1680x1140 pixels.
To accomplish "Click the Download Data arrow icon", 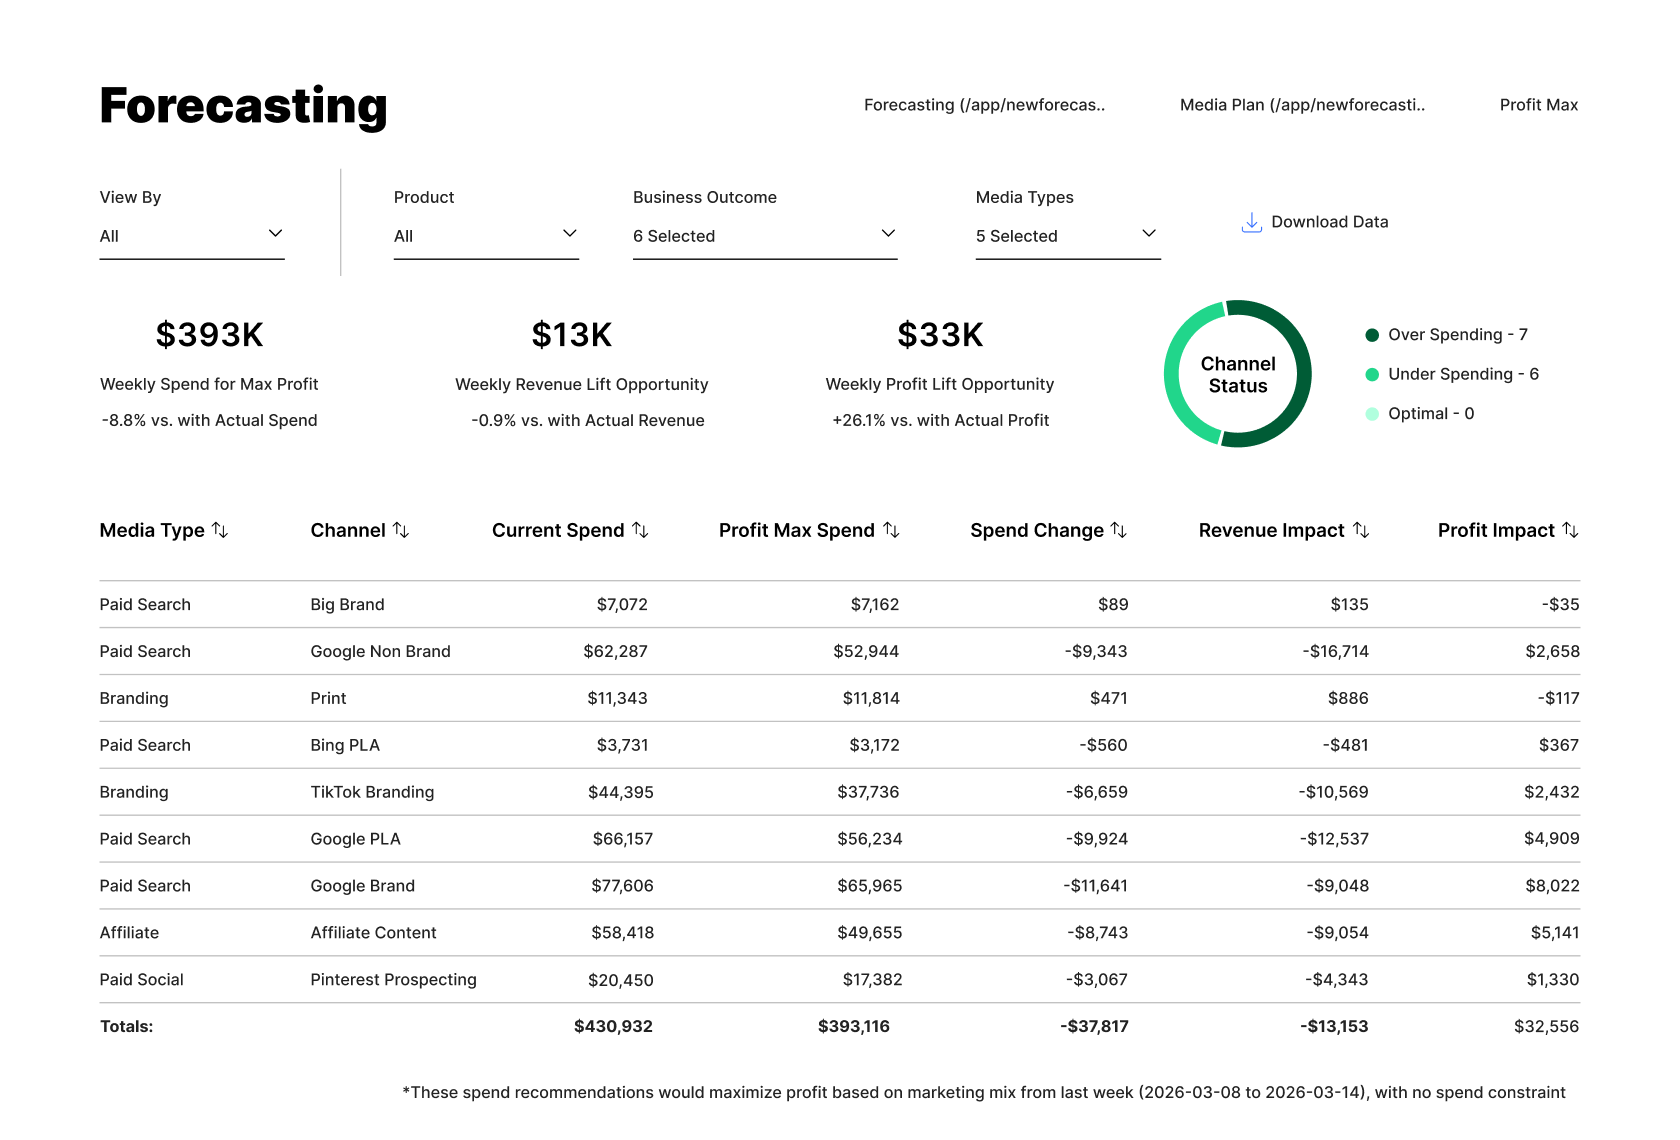I will 1251,222.
